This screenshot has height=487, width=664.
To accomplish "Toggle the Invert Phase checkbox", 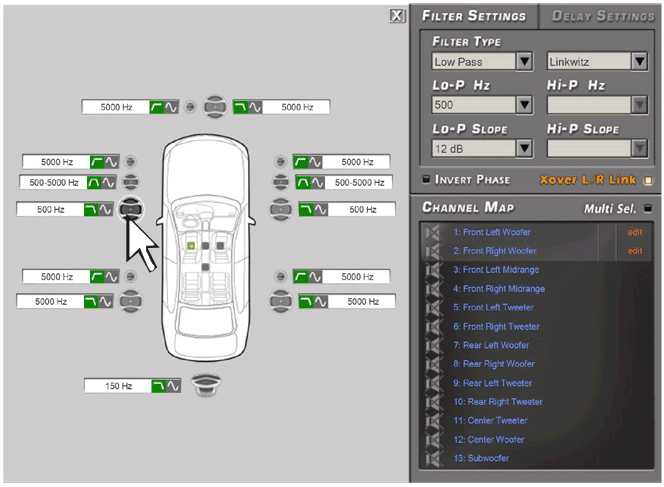I will 426,179.
